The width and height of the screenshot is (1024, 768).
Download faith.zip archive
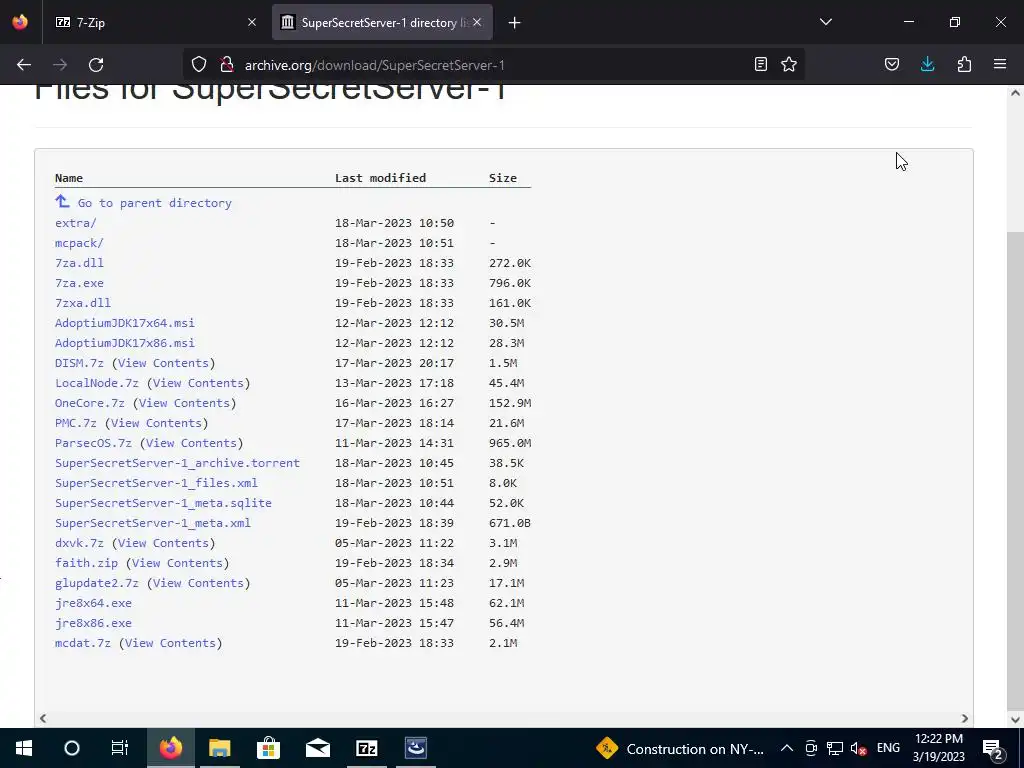coord(86,563)
